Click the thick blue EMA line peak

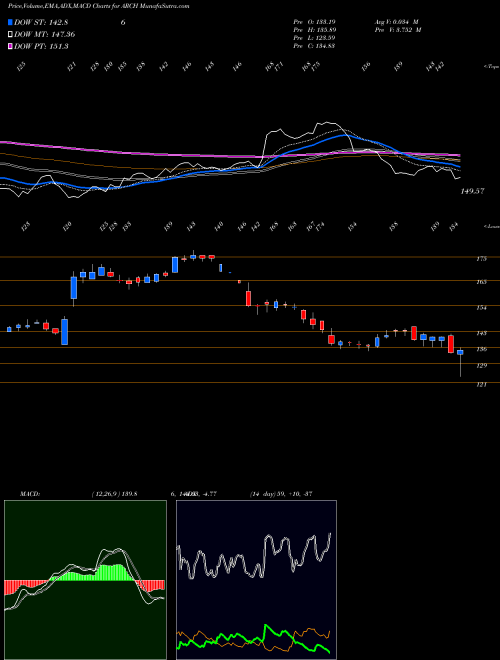(344, 135)
